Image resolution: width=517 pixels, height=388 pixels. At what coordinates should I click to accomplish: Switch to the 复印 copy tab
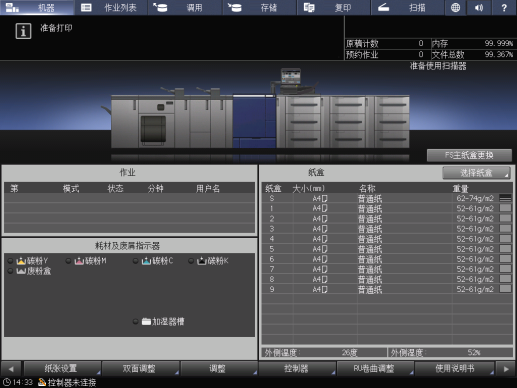(334, 7)
